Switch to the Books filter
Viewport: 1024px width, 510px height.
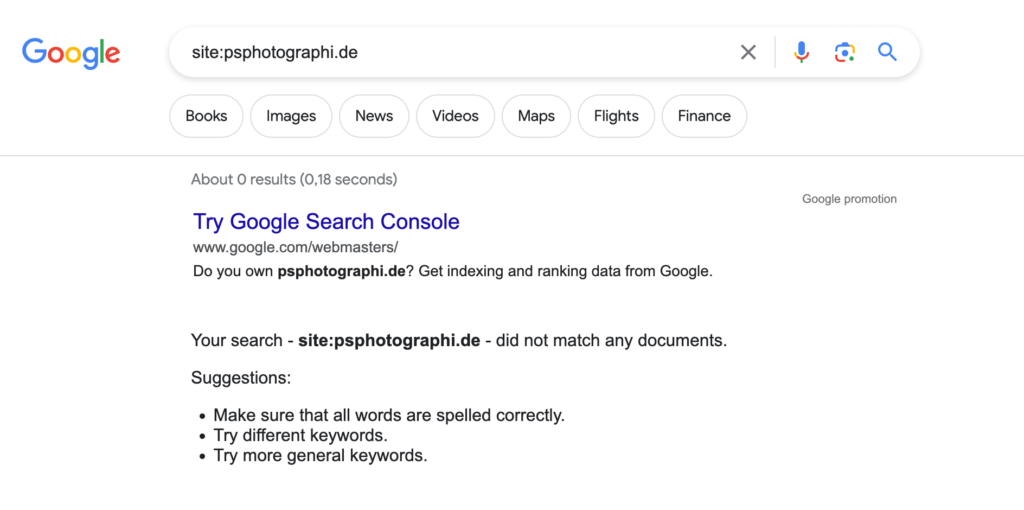coord(206,116)
